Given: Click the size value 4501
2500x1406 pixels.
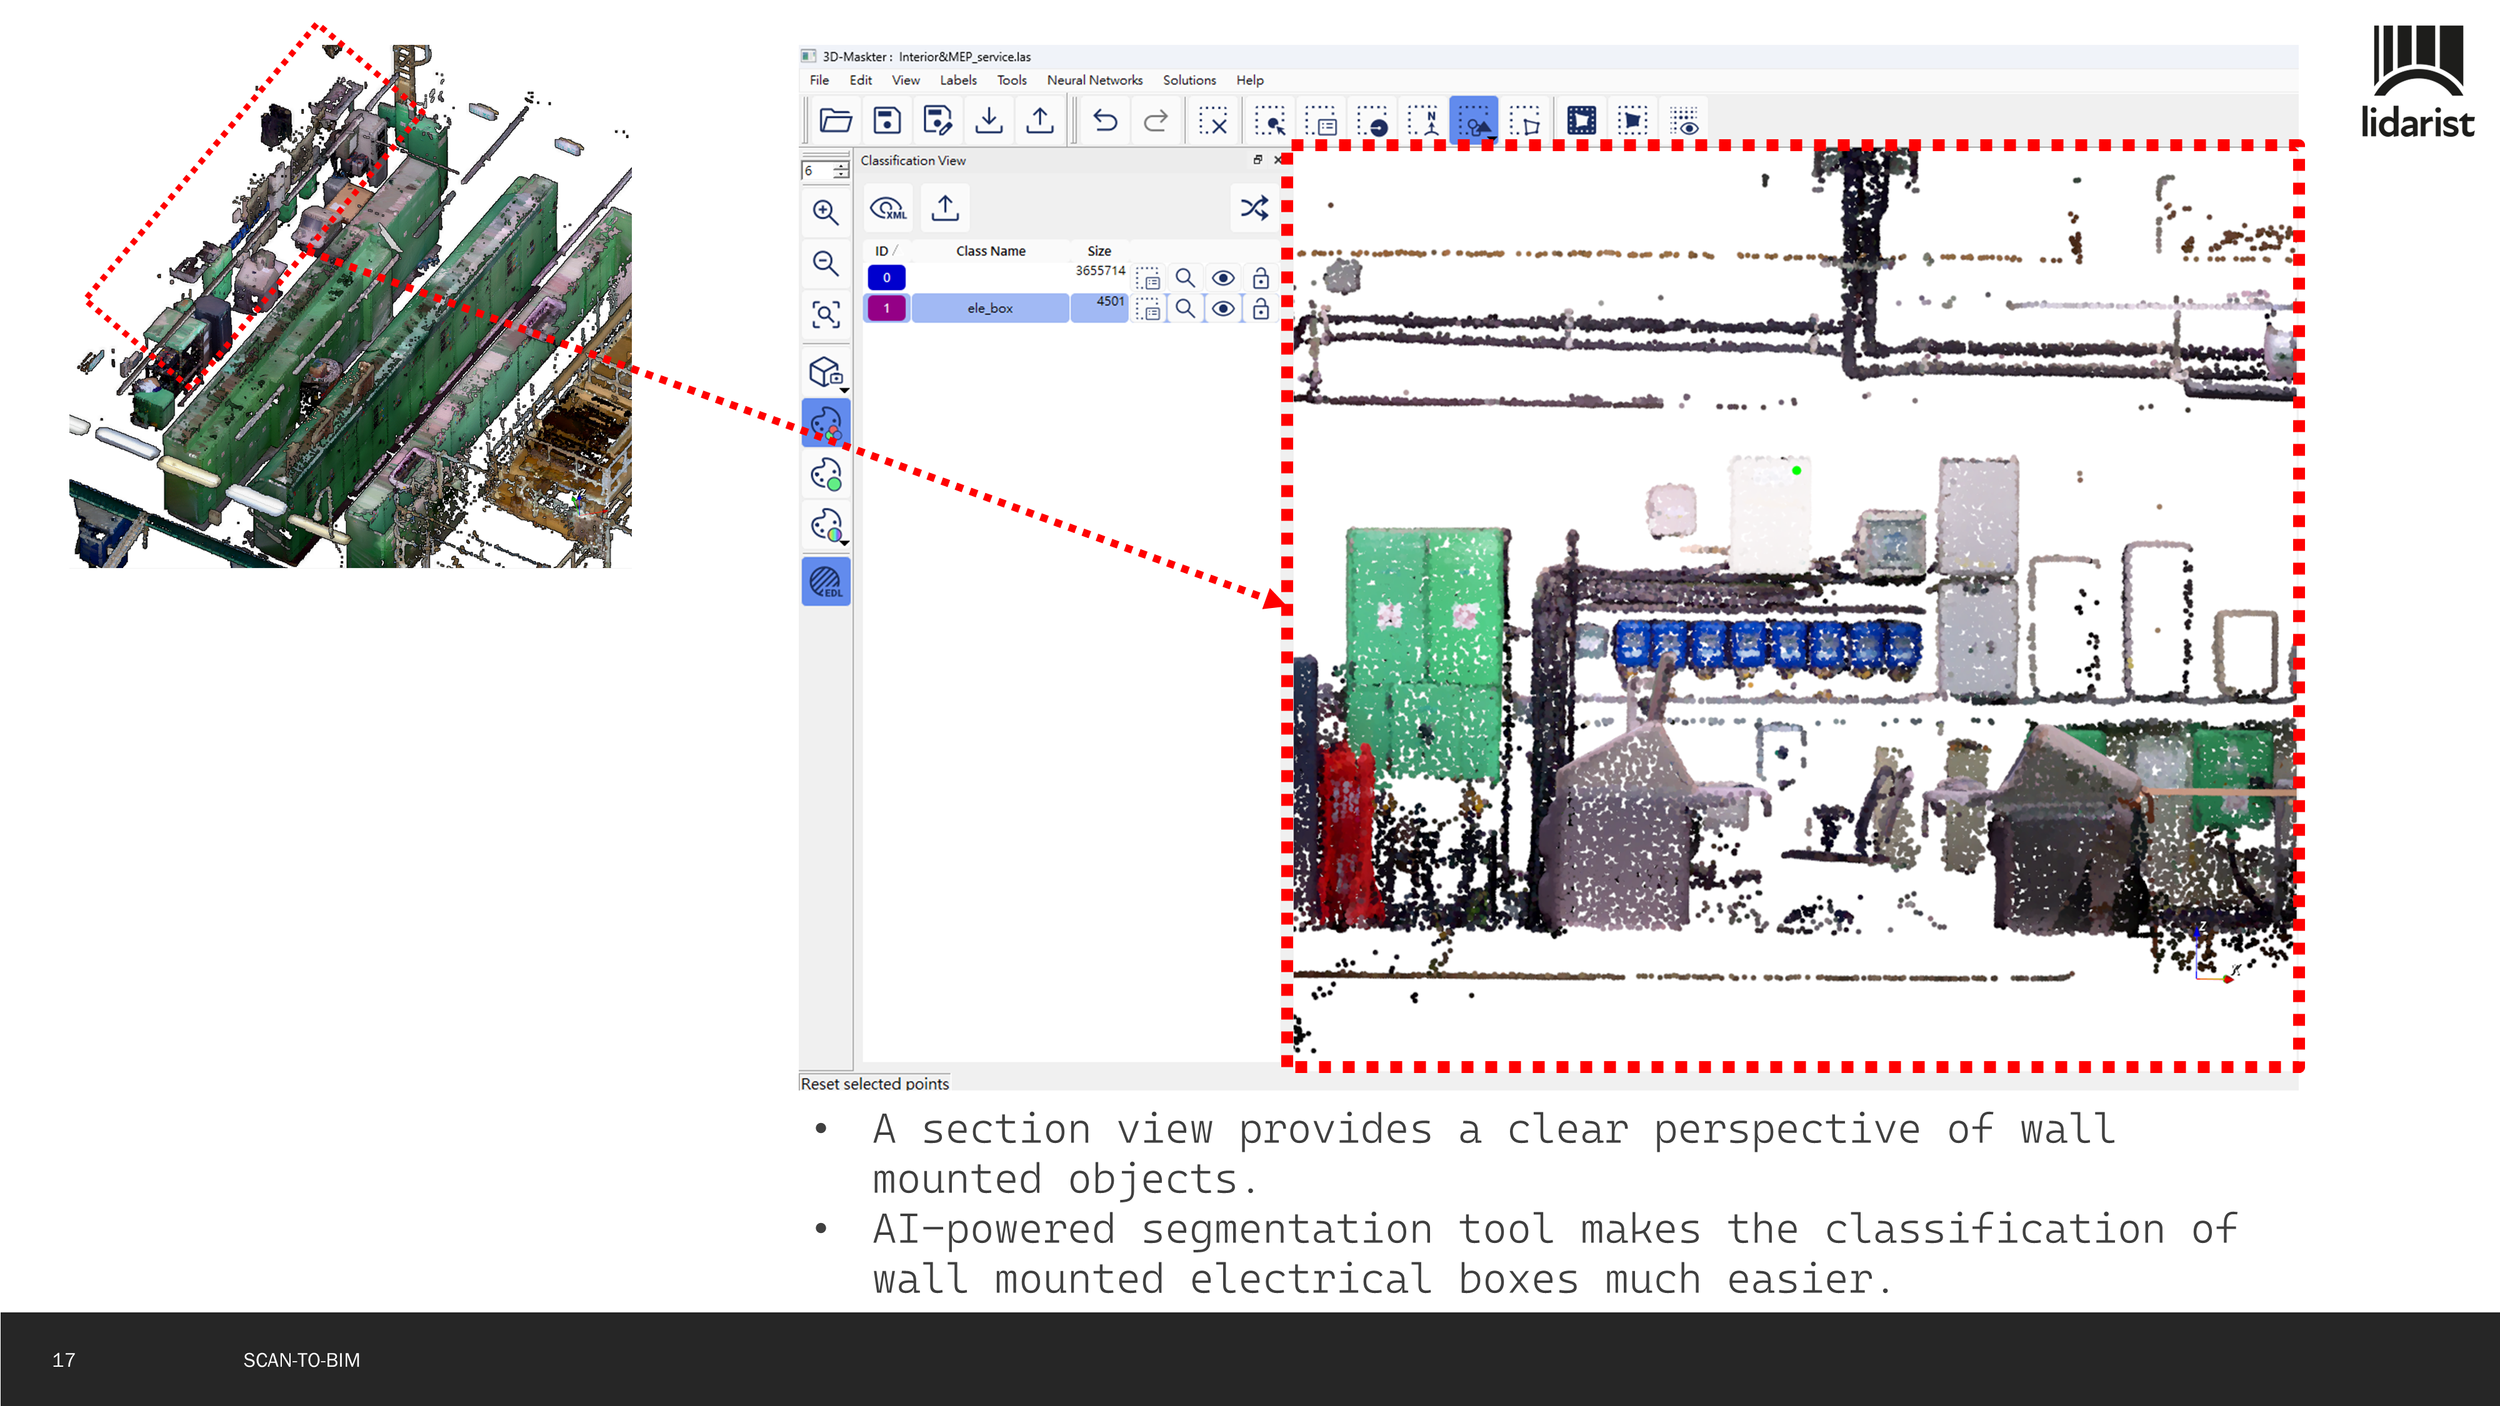Looking at the screenshot, I should point(1110,301).
